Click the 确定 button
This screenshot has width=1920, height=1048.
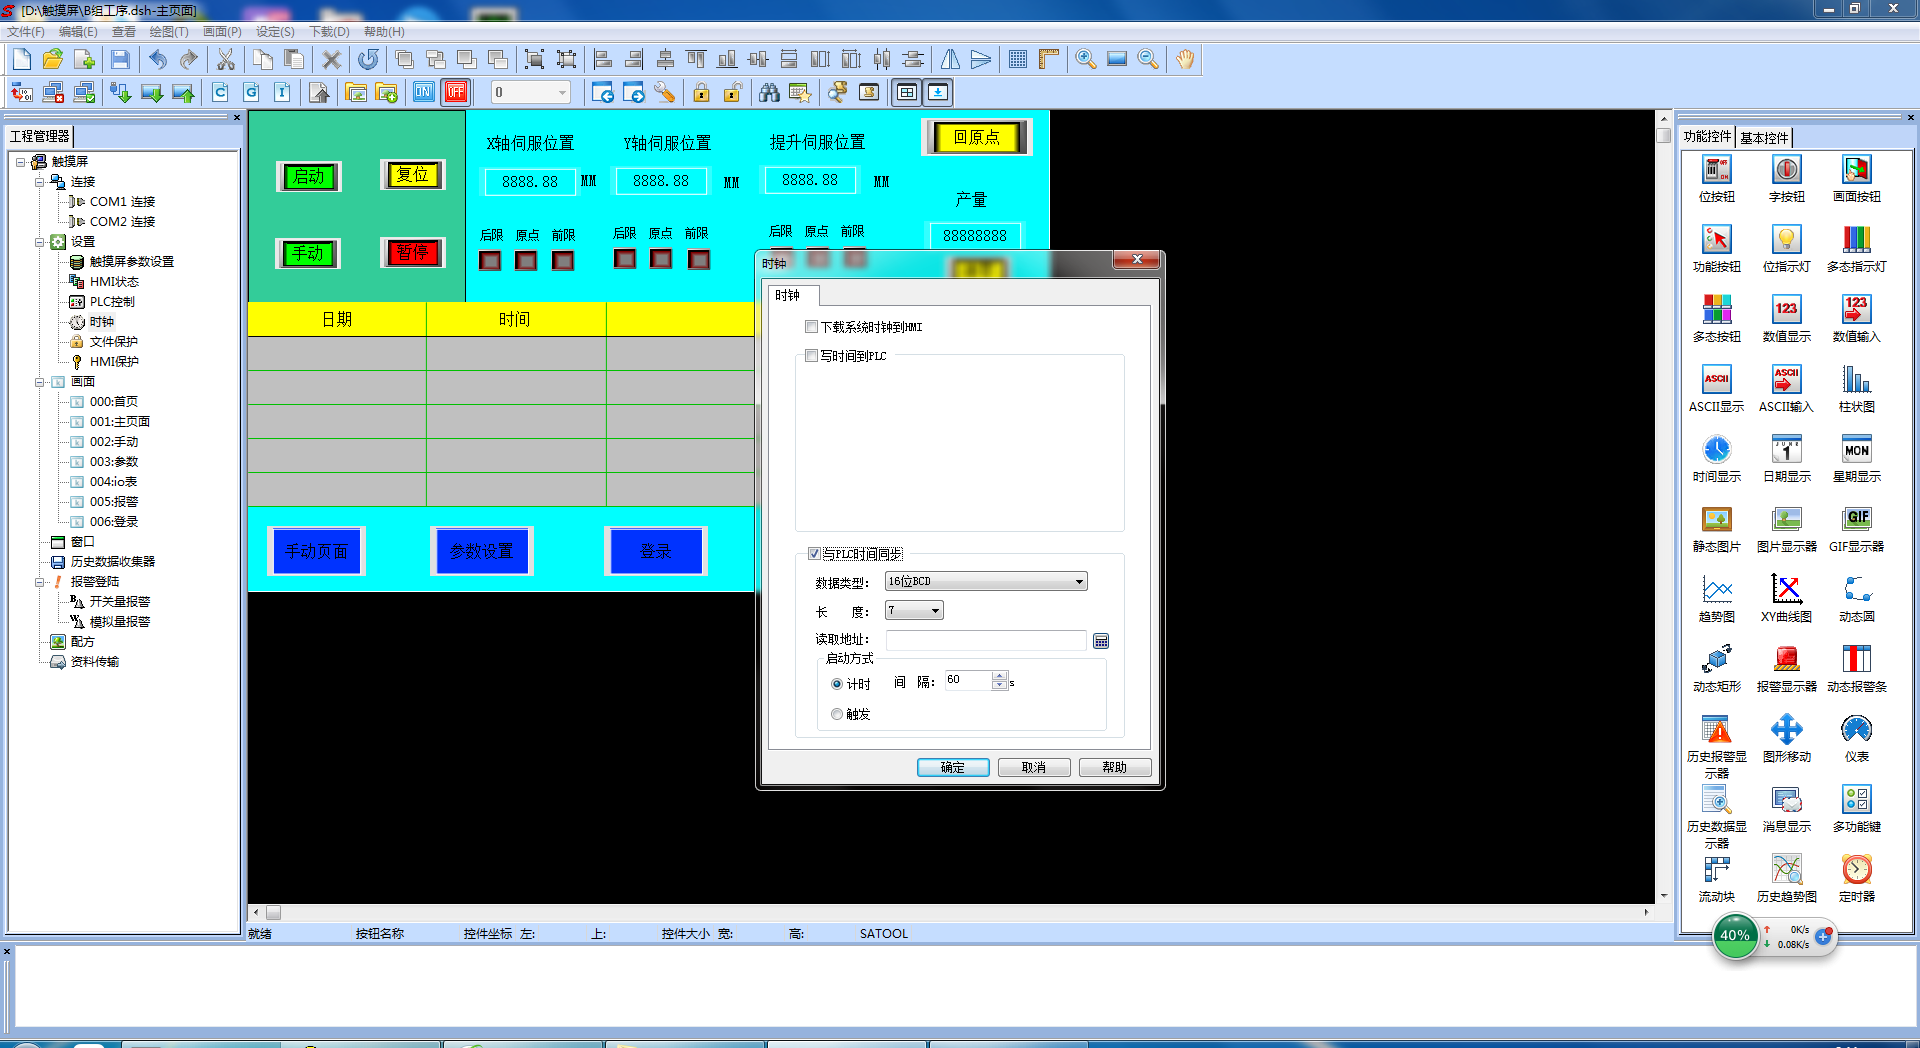pyautogui.click(x=952, y=767)
